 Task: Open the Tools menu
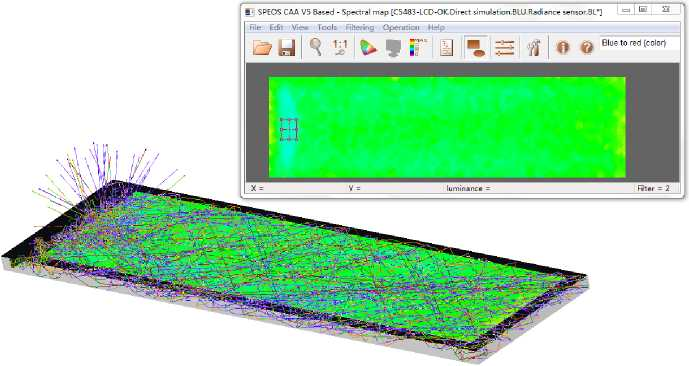point(327,27)
